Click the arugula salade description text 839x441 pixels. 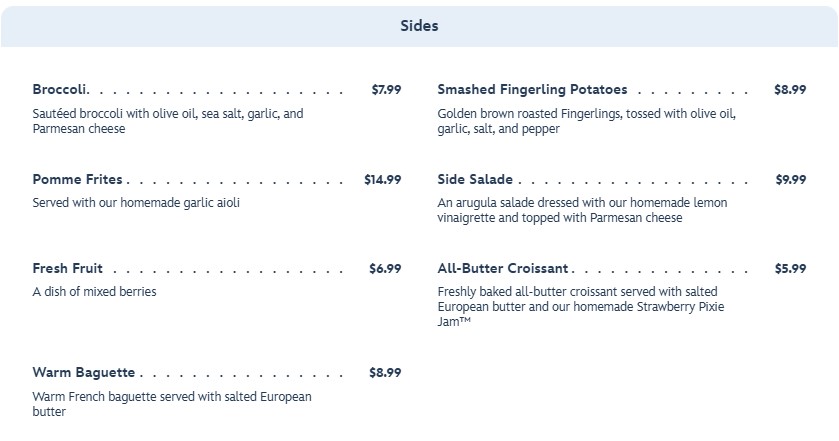pos(582,210)
